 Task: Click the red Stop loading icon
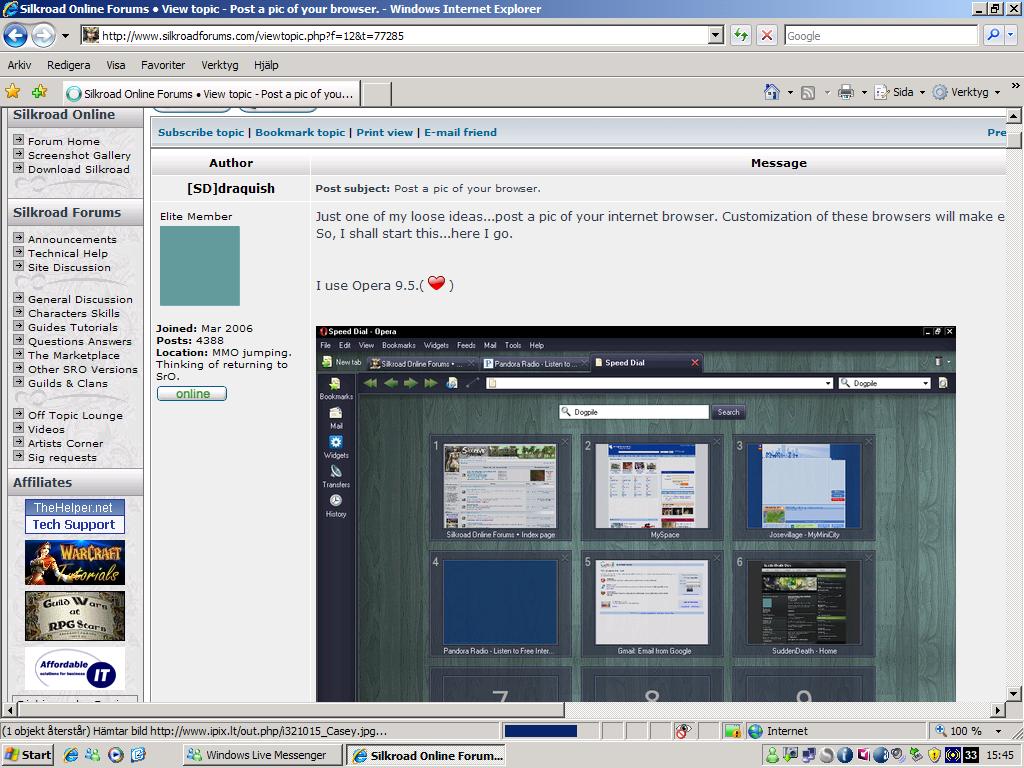tap(766, 36)
